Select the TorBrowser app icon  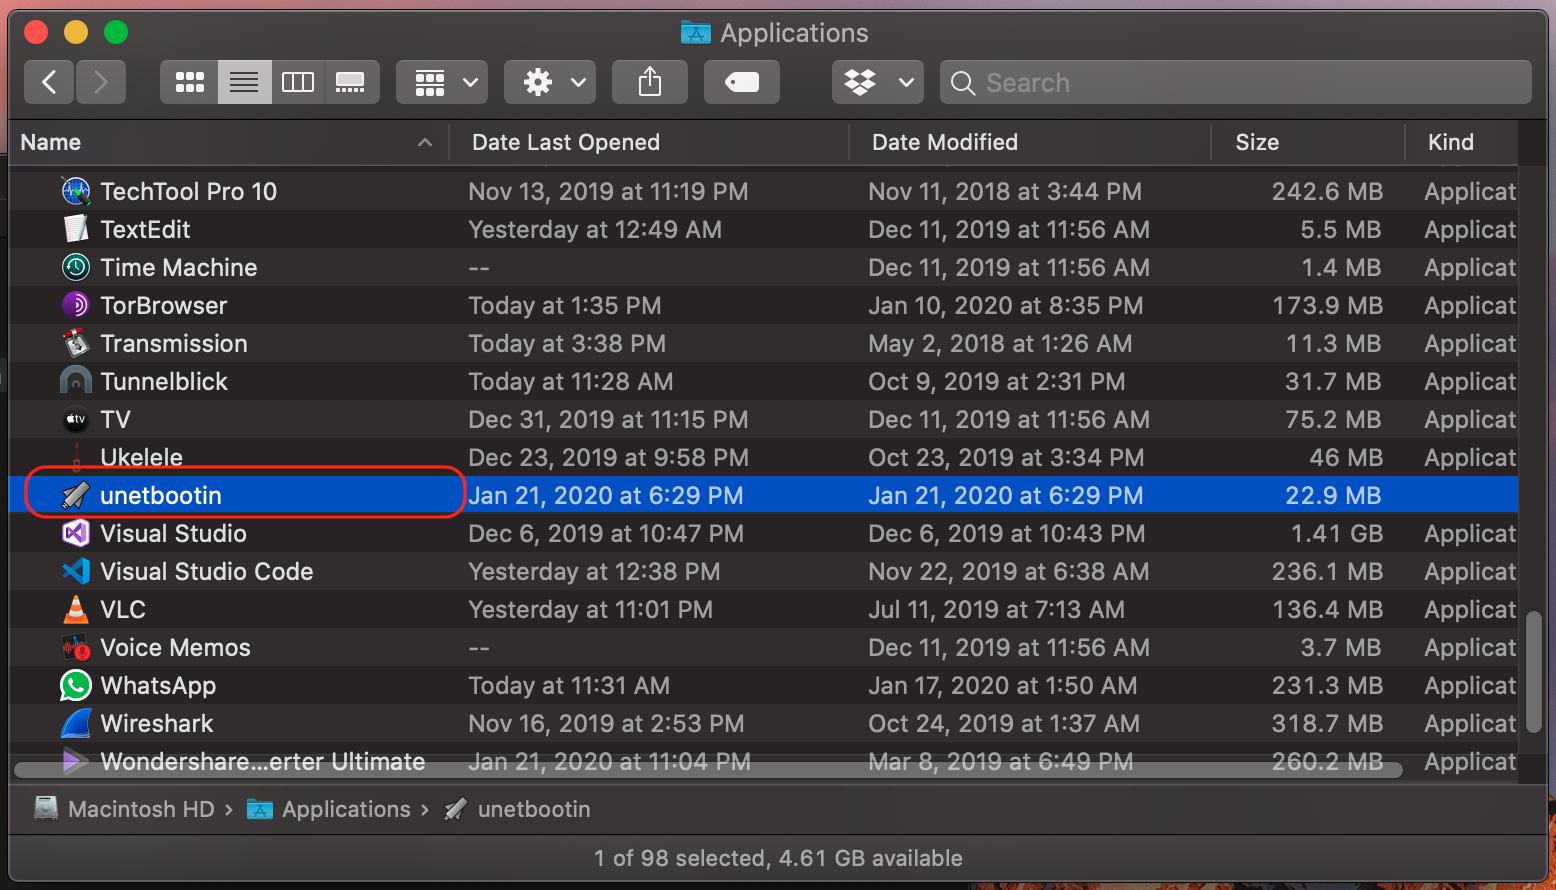click(76, 305)
